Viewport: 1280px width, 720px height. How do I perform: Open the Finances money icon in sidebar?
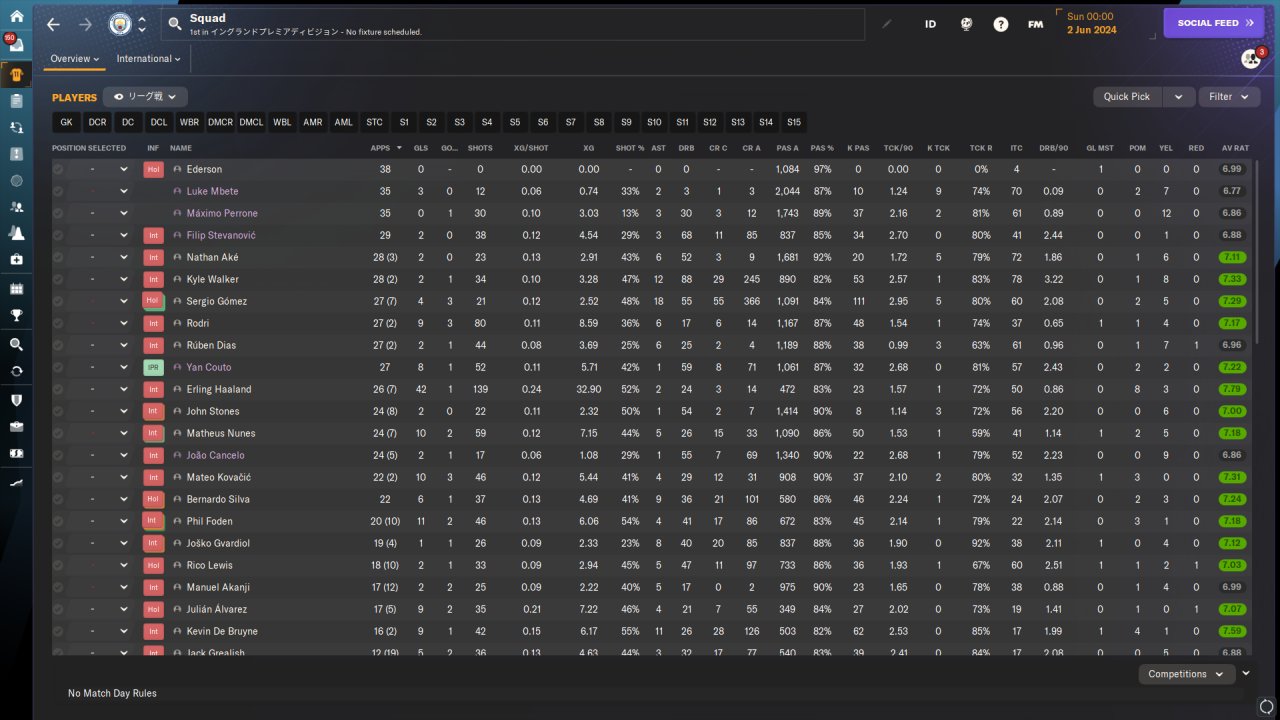pos(16,453)
